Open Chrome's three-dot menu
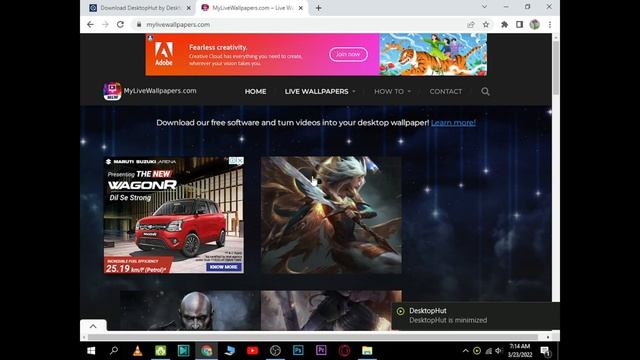 (550, 24)
